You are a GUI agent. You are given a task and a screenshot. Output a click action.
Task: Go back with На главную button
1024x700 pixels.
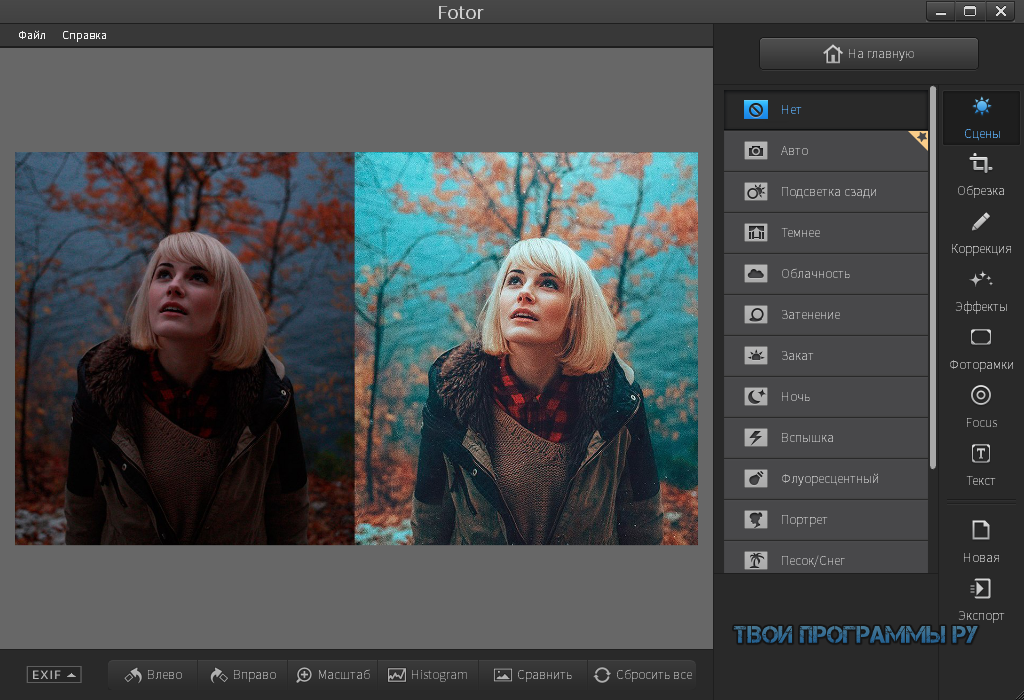pos(869,54)
